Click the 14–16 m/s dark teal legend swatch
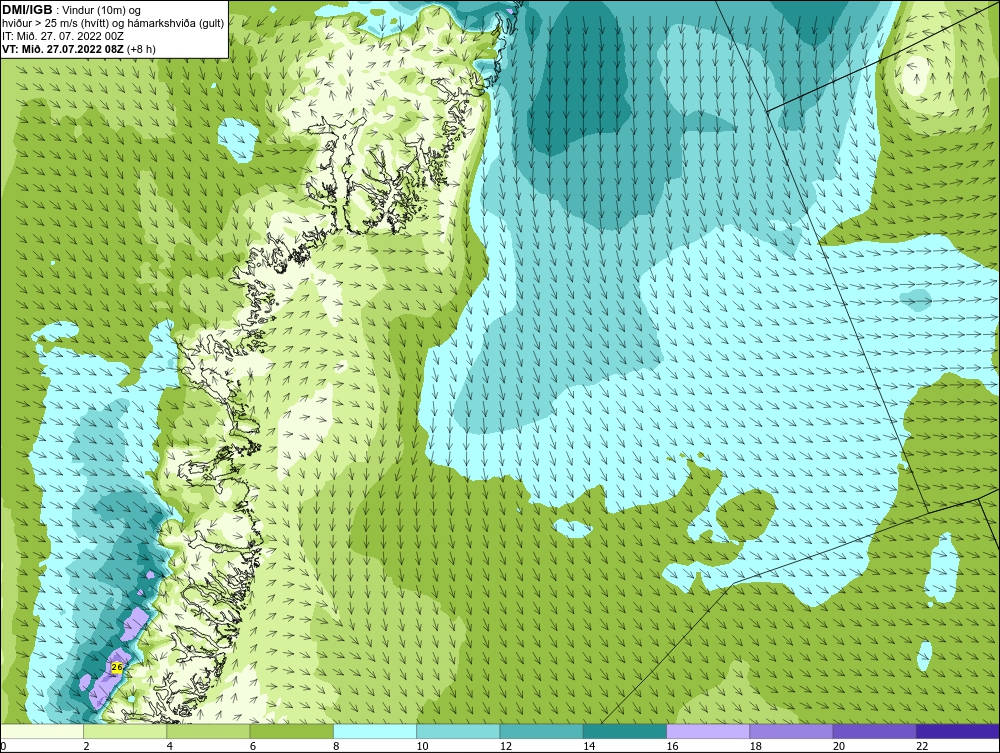 (624, 731)
